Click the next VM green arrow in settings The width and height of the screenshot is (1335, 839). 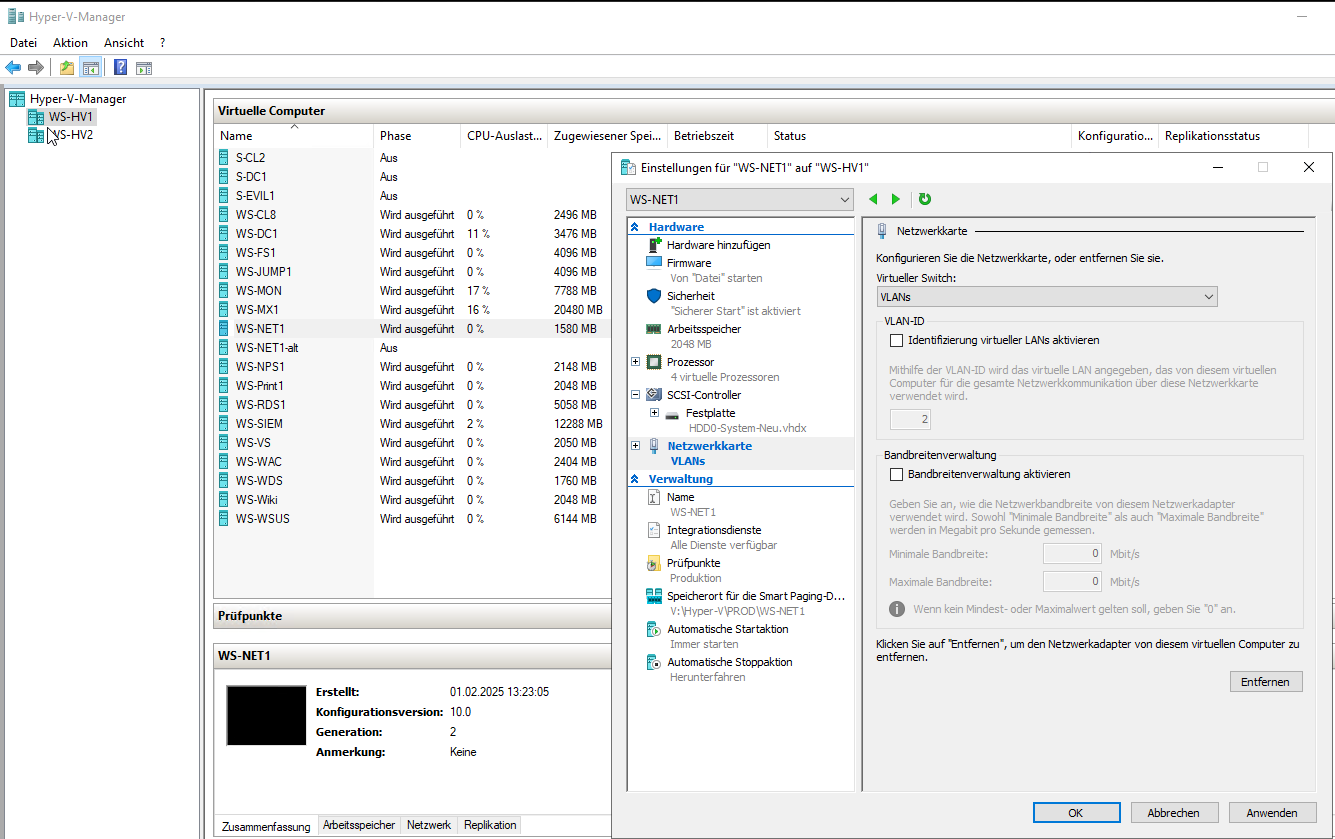[895, 200]
